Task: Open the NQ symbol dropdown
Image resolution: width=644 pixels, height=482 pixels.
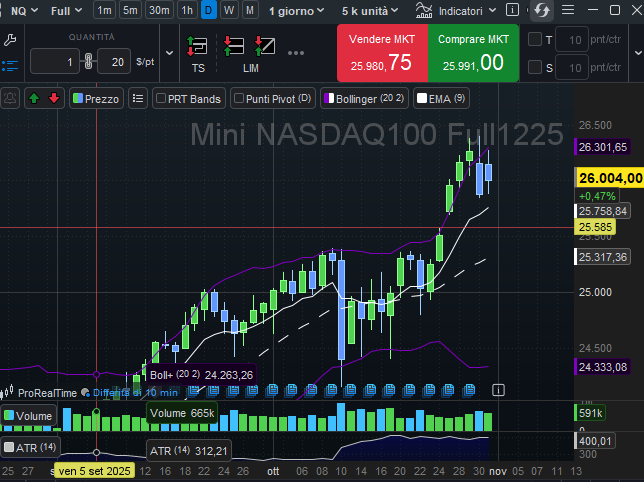Action: pyautogui.click(x=24, y=11)
